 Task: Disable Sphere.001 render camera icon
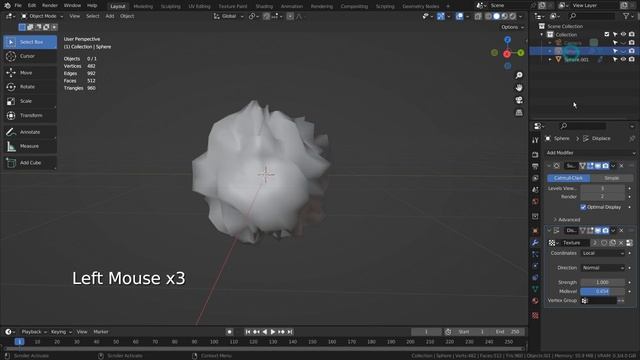pyautogui.click(x=631, y=60)
